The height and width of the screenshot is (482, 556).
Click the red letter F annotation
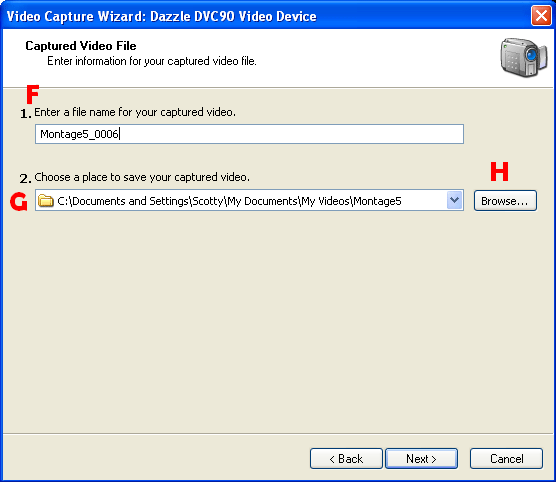tap(33, 94)
